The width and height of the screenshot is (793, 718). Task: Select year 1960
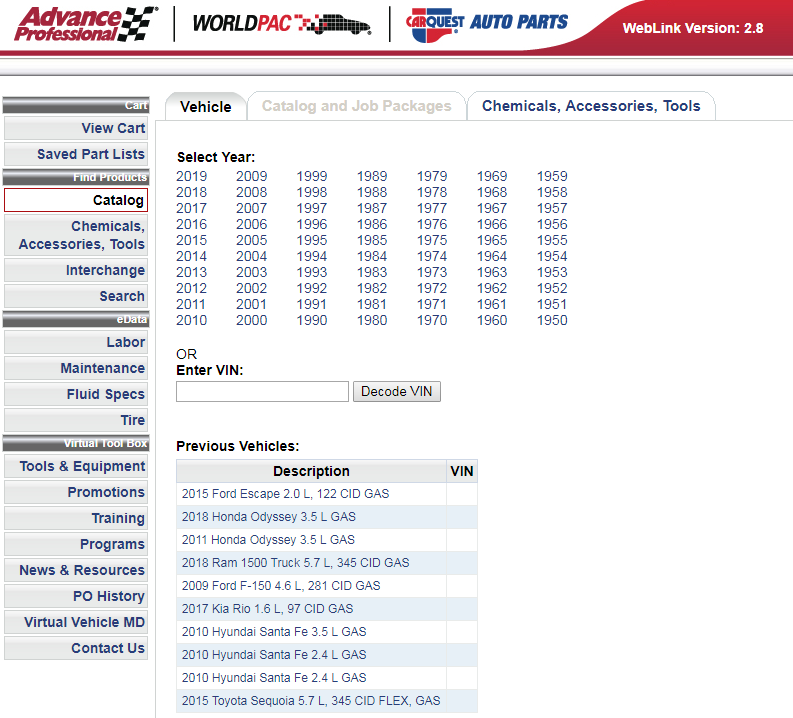(492, 320)
